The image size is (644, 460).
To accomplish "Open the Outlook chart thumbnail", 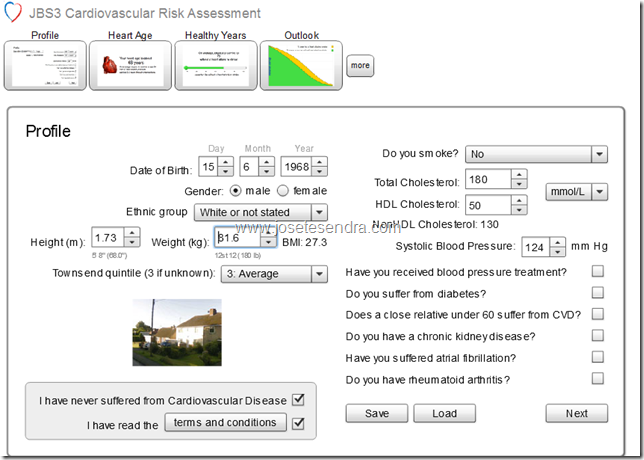I will pos(301,66).
